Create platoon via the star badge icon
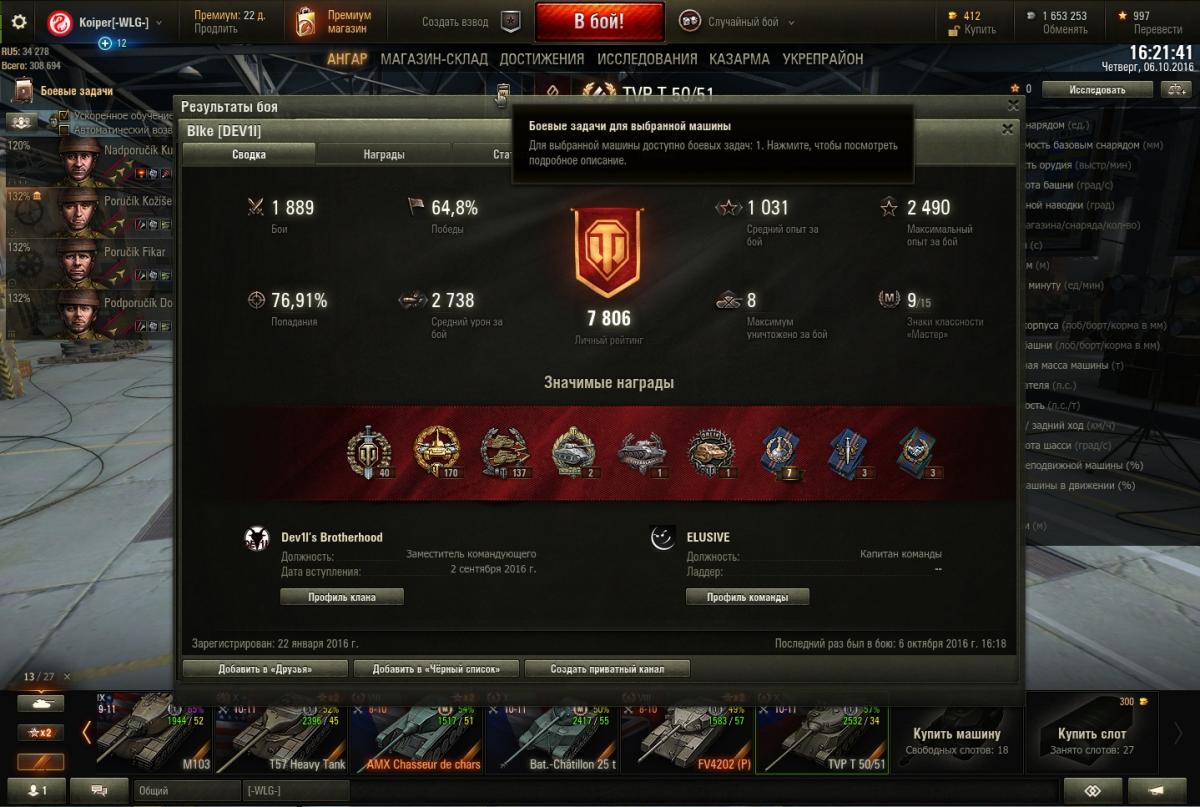This screenshot has height=807, width=1200. click(x=511, y=21)
